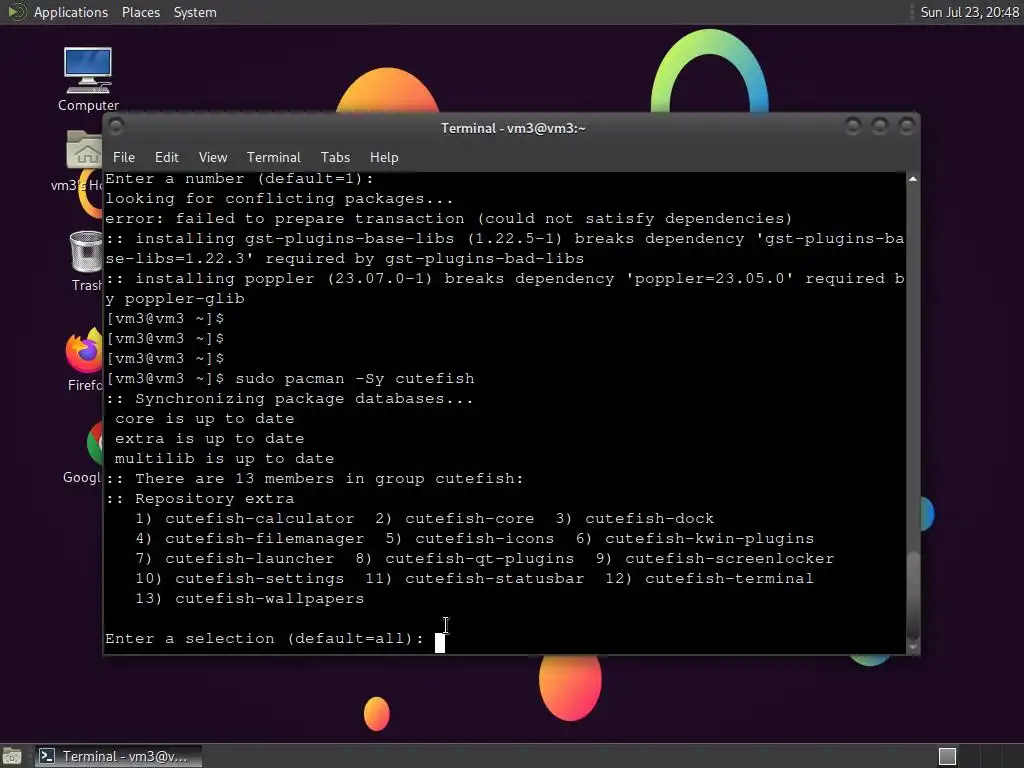1024x768 pixels.
Task: Click the 'error: failed to prepare transaction' line
Action: [x=449, y=219]
